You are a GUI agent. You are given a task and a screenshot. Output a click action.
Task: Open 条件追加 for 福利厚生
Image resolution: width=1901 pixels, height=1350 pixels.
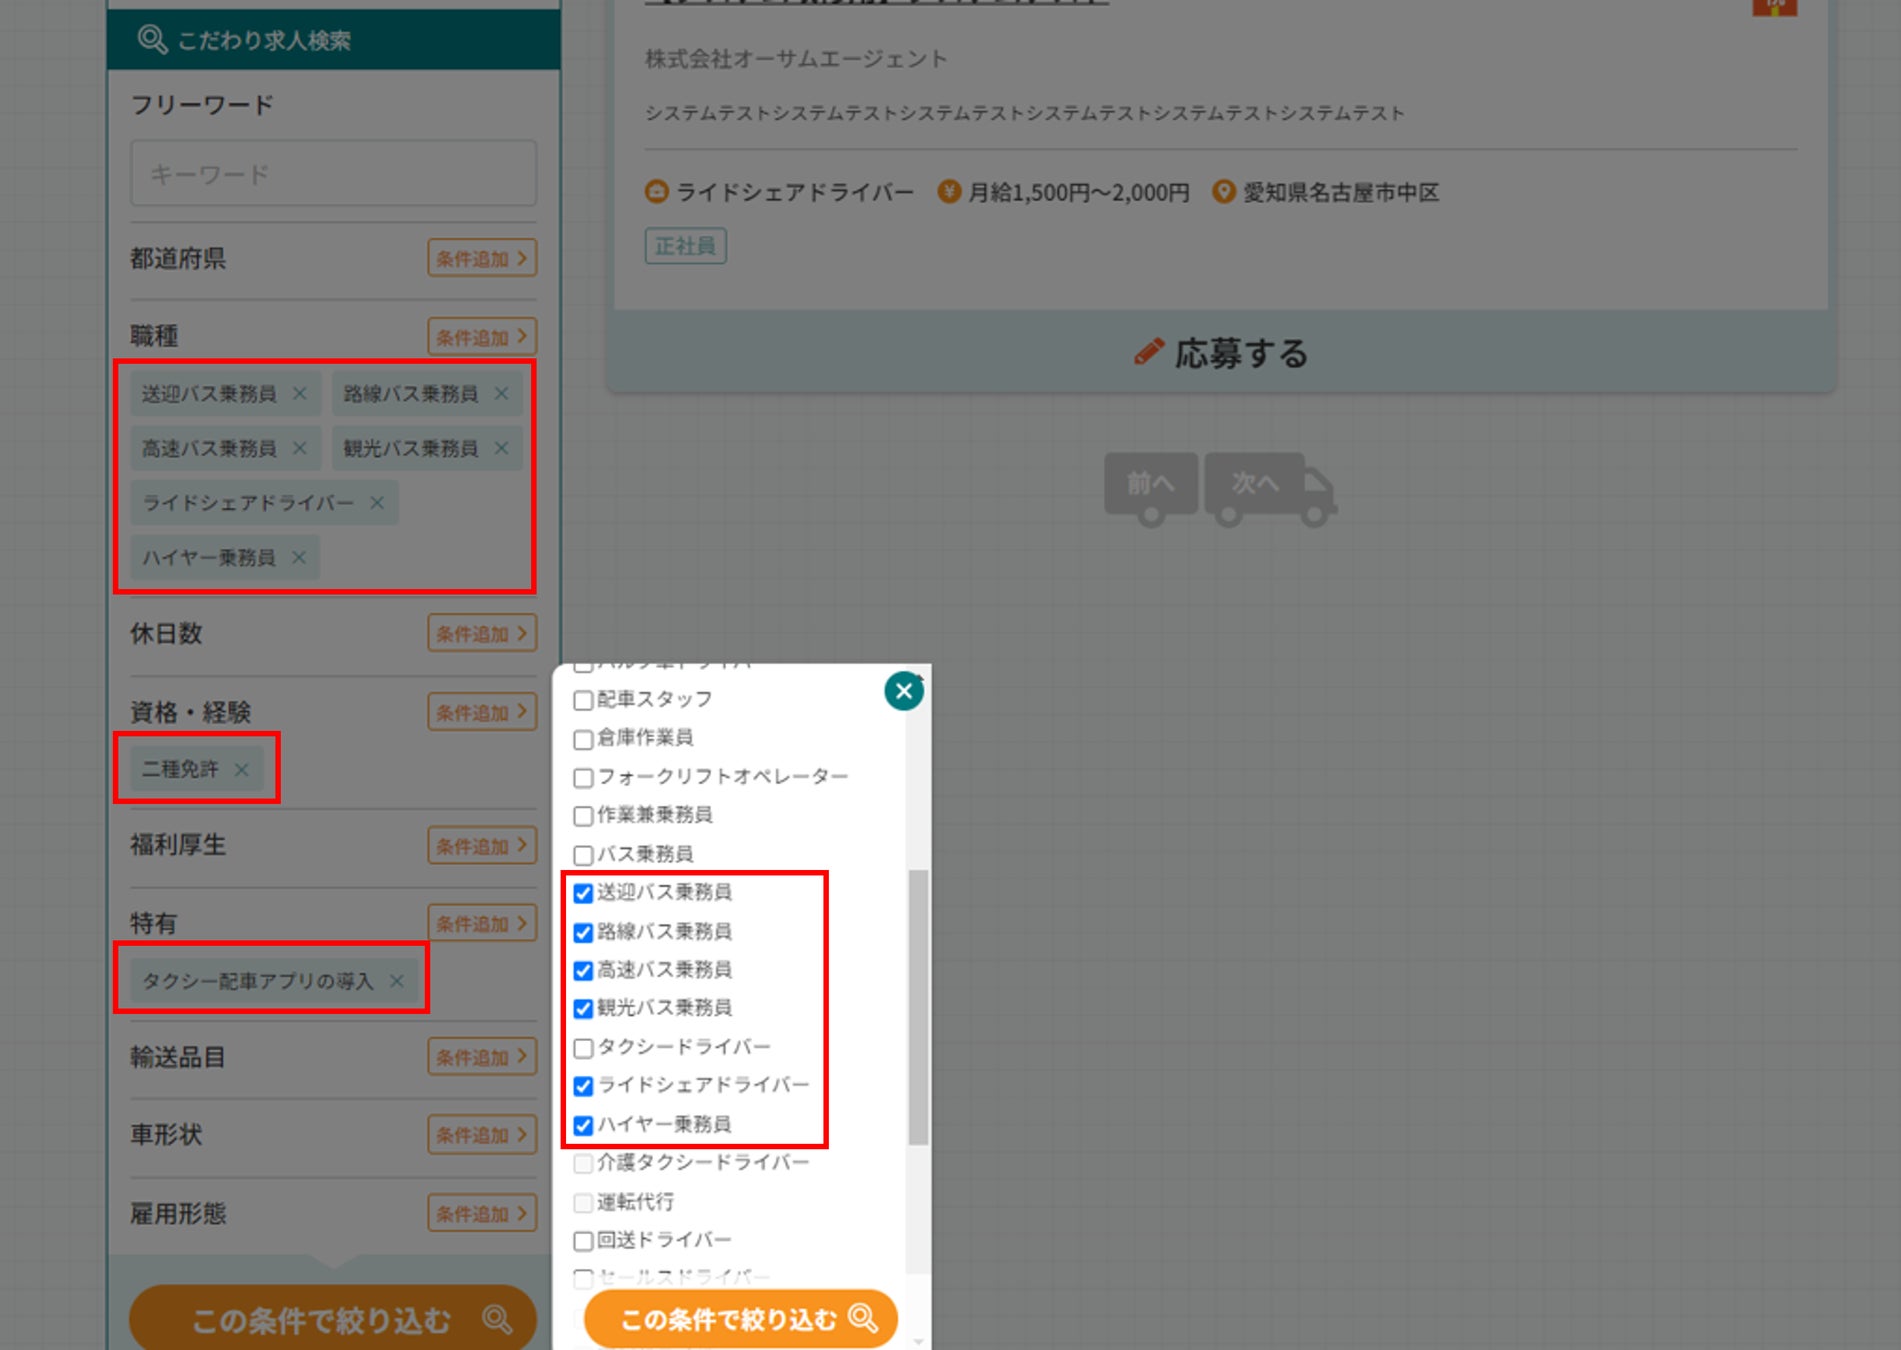tap(482, 845)
